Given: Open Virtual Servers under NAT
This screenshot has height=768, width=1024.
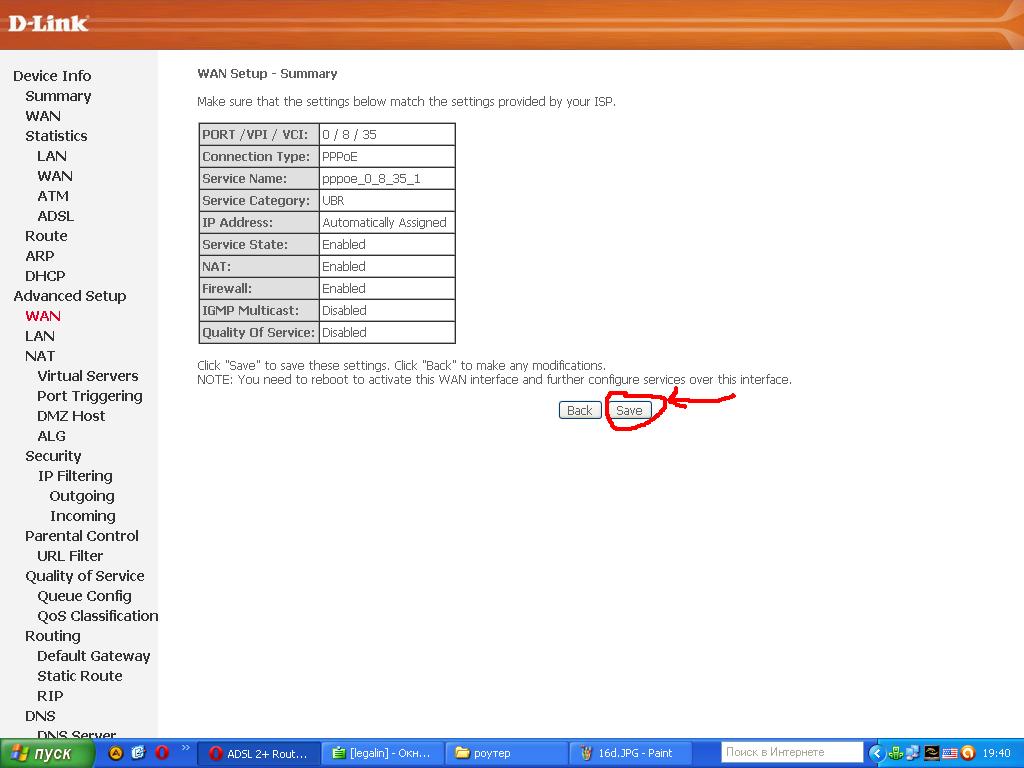Looking at the screenshot, I should [x=88, y=376].
